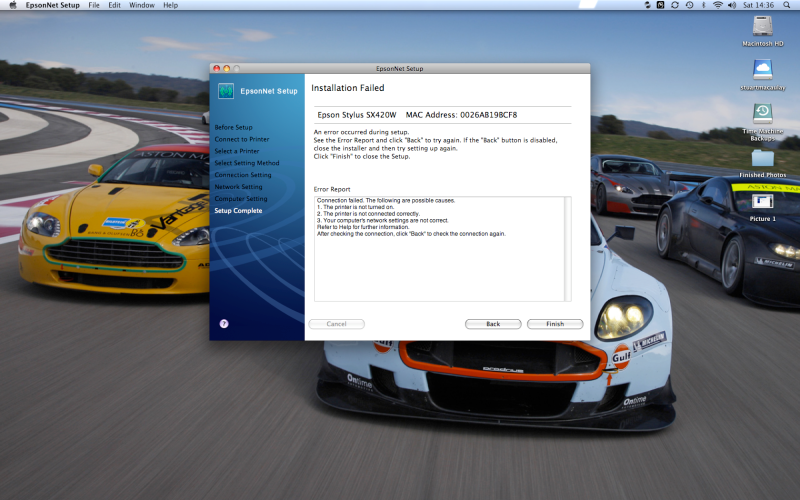800x500 pixels.
Task: Select the Finished Photos folder icon
Action: pos(762,158)
